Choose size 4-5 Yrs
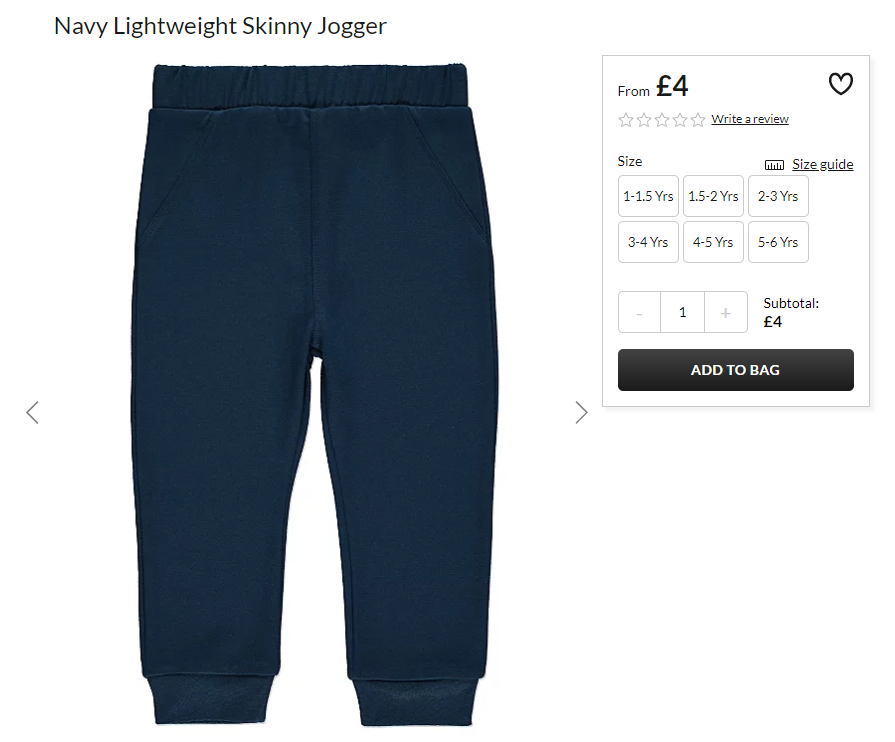The image size is (895, 742). (x=713, y=242)
